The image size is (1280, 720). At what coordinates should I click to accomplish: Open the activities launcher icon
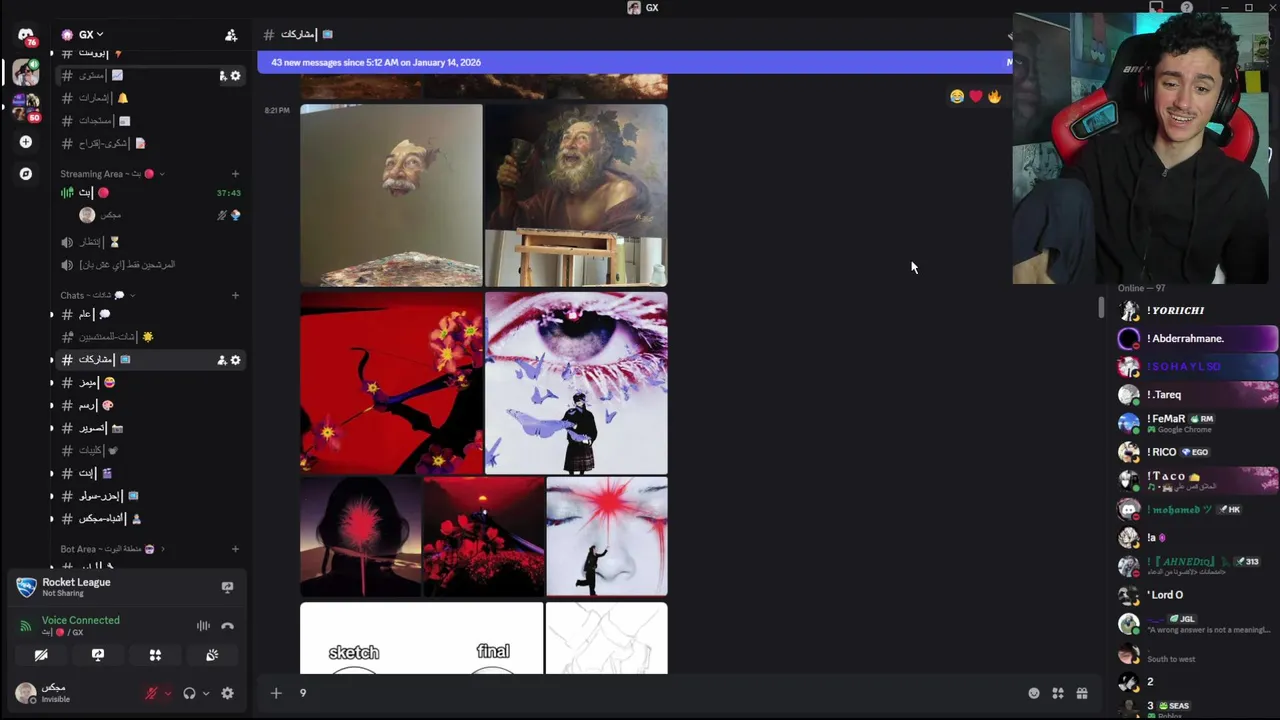pos(155,655)
